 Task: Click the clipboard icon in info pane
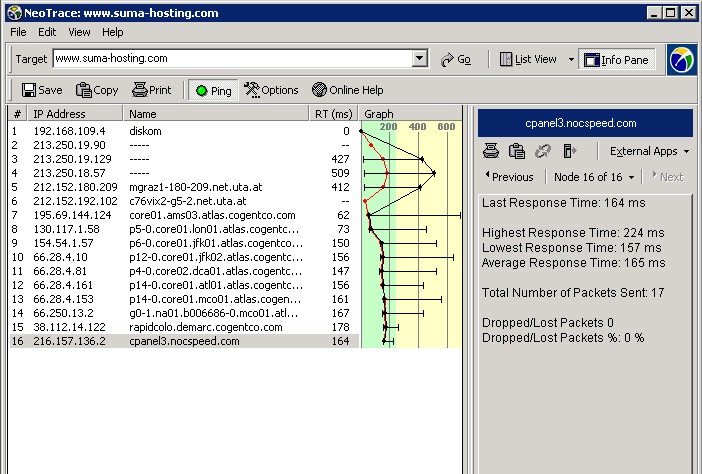517,151
